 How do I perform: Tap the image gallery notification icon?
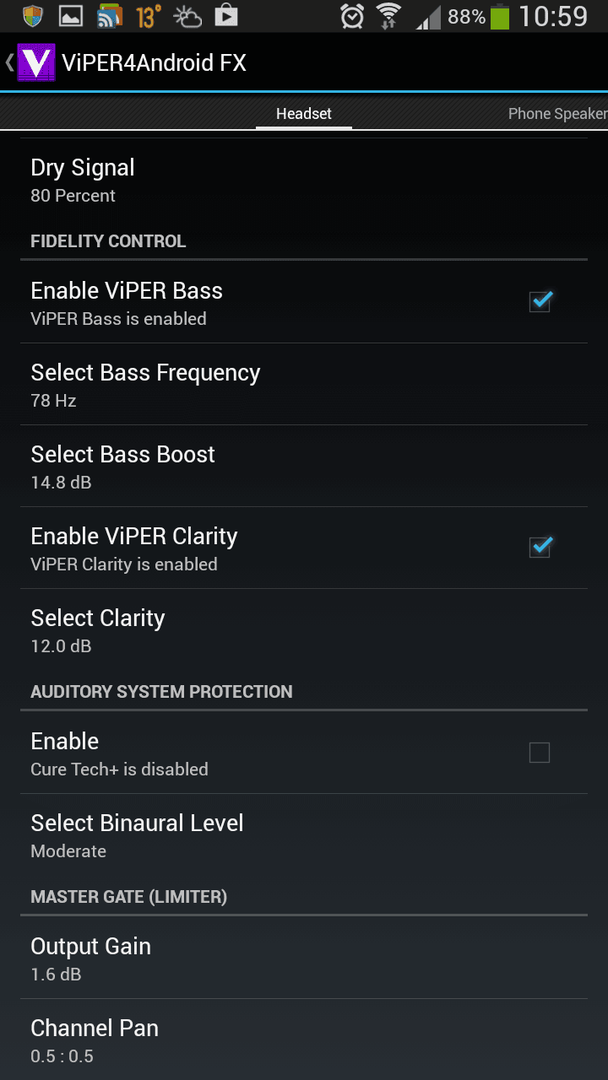tap(71, 17)
